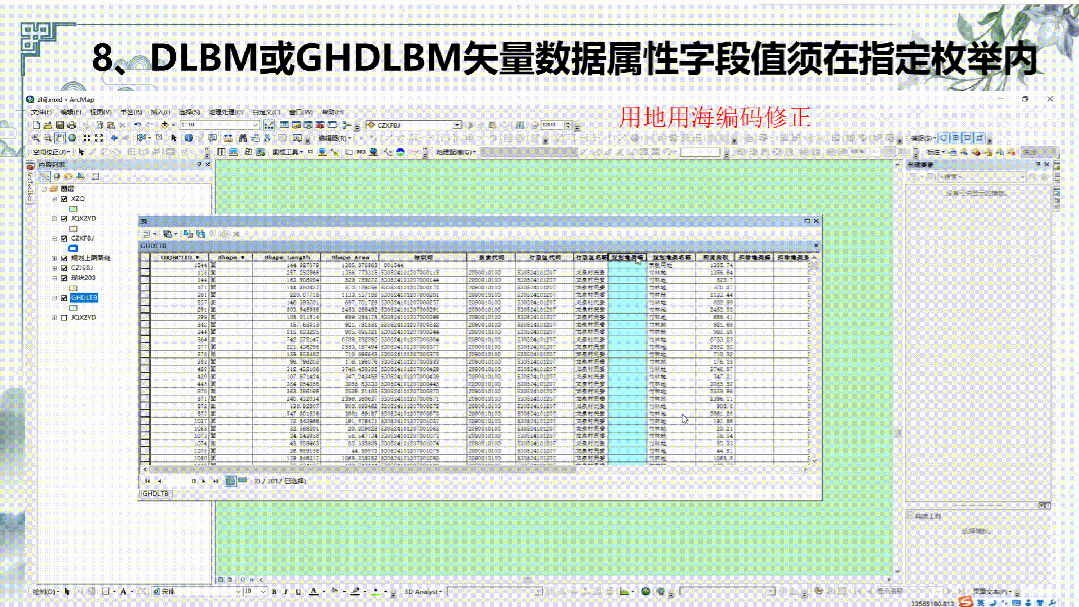
Task: Click the Open document folder icon
Action: point(47,125)
